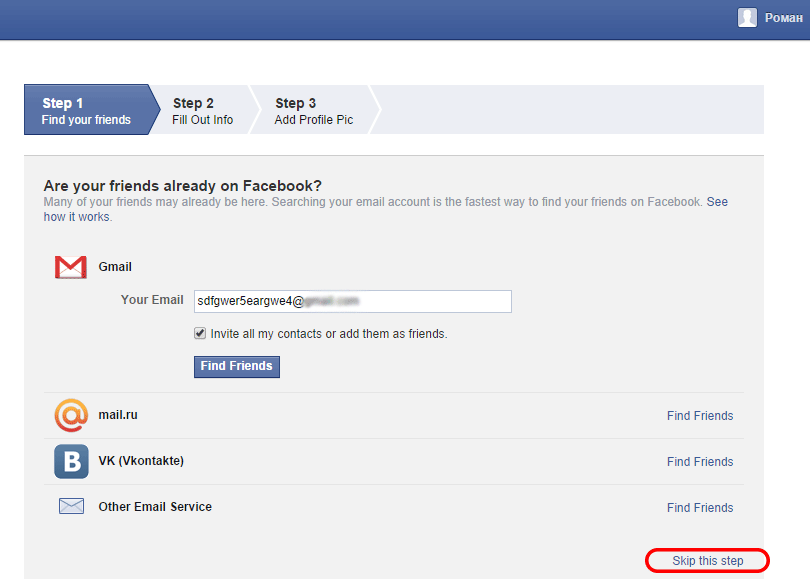Click the mail.ru label text
Image resolution: width=810 pixels, height=579 pixels.
(x=119, y=415)
